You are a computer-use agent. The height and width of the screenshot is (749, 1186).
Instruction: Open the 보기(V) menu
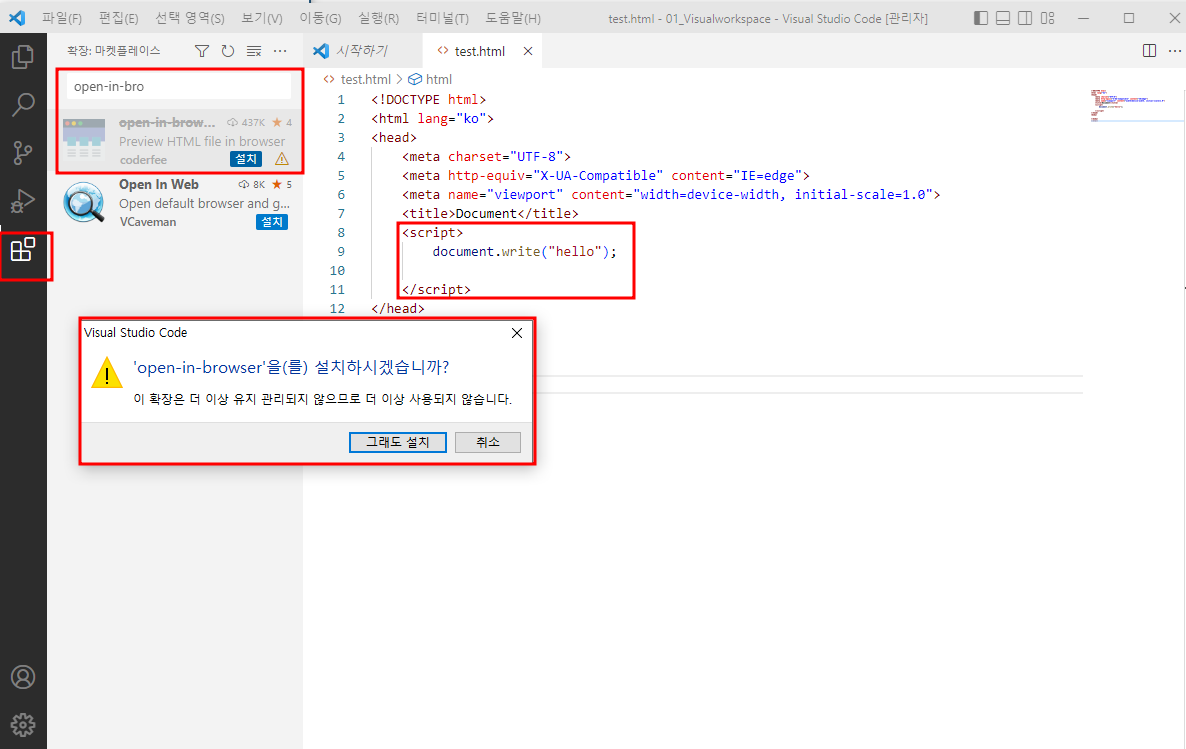point(262,18)
